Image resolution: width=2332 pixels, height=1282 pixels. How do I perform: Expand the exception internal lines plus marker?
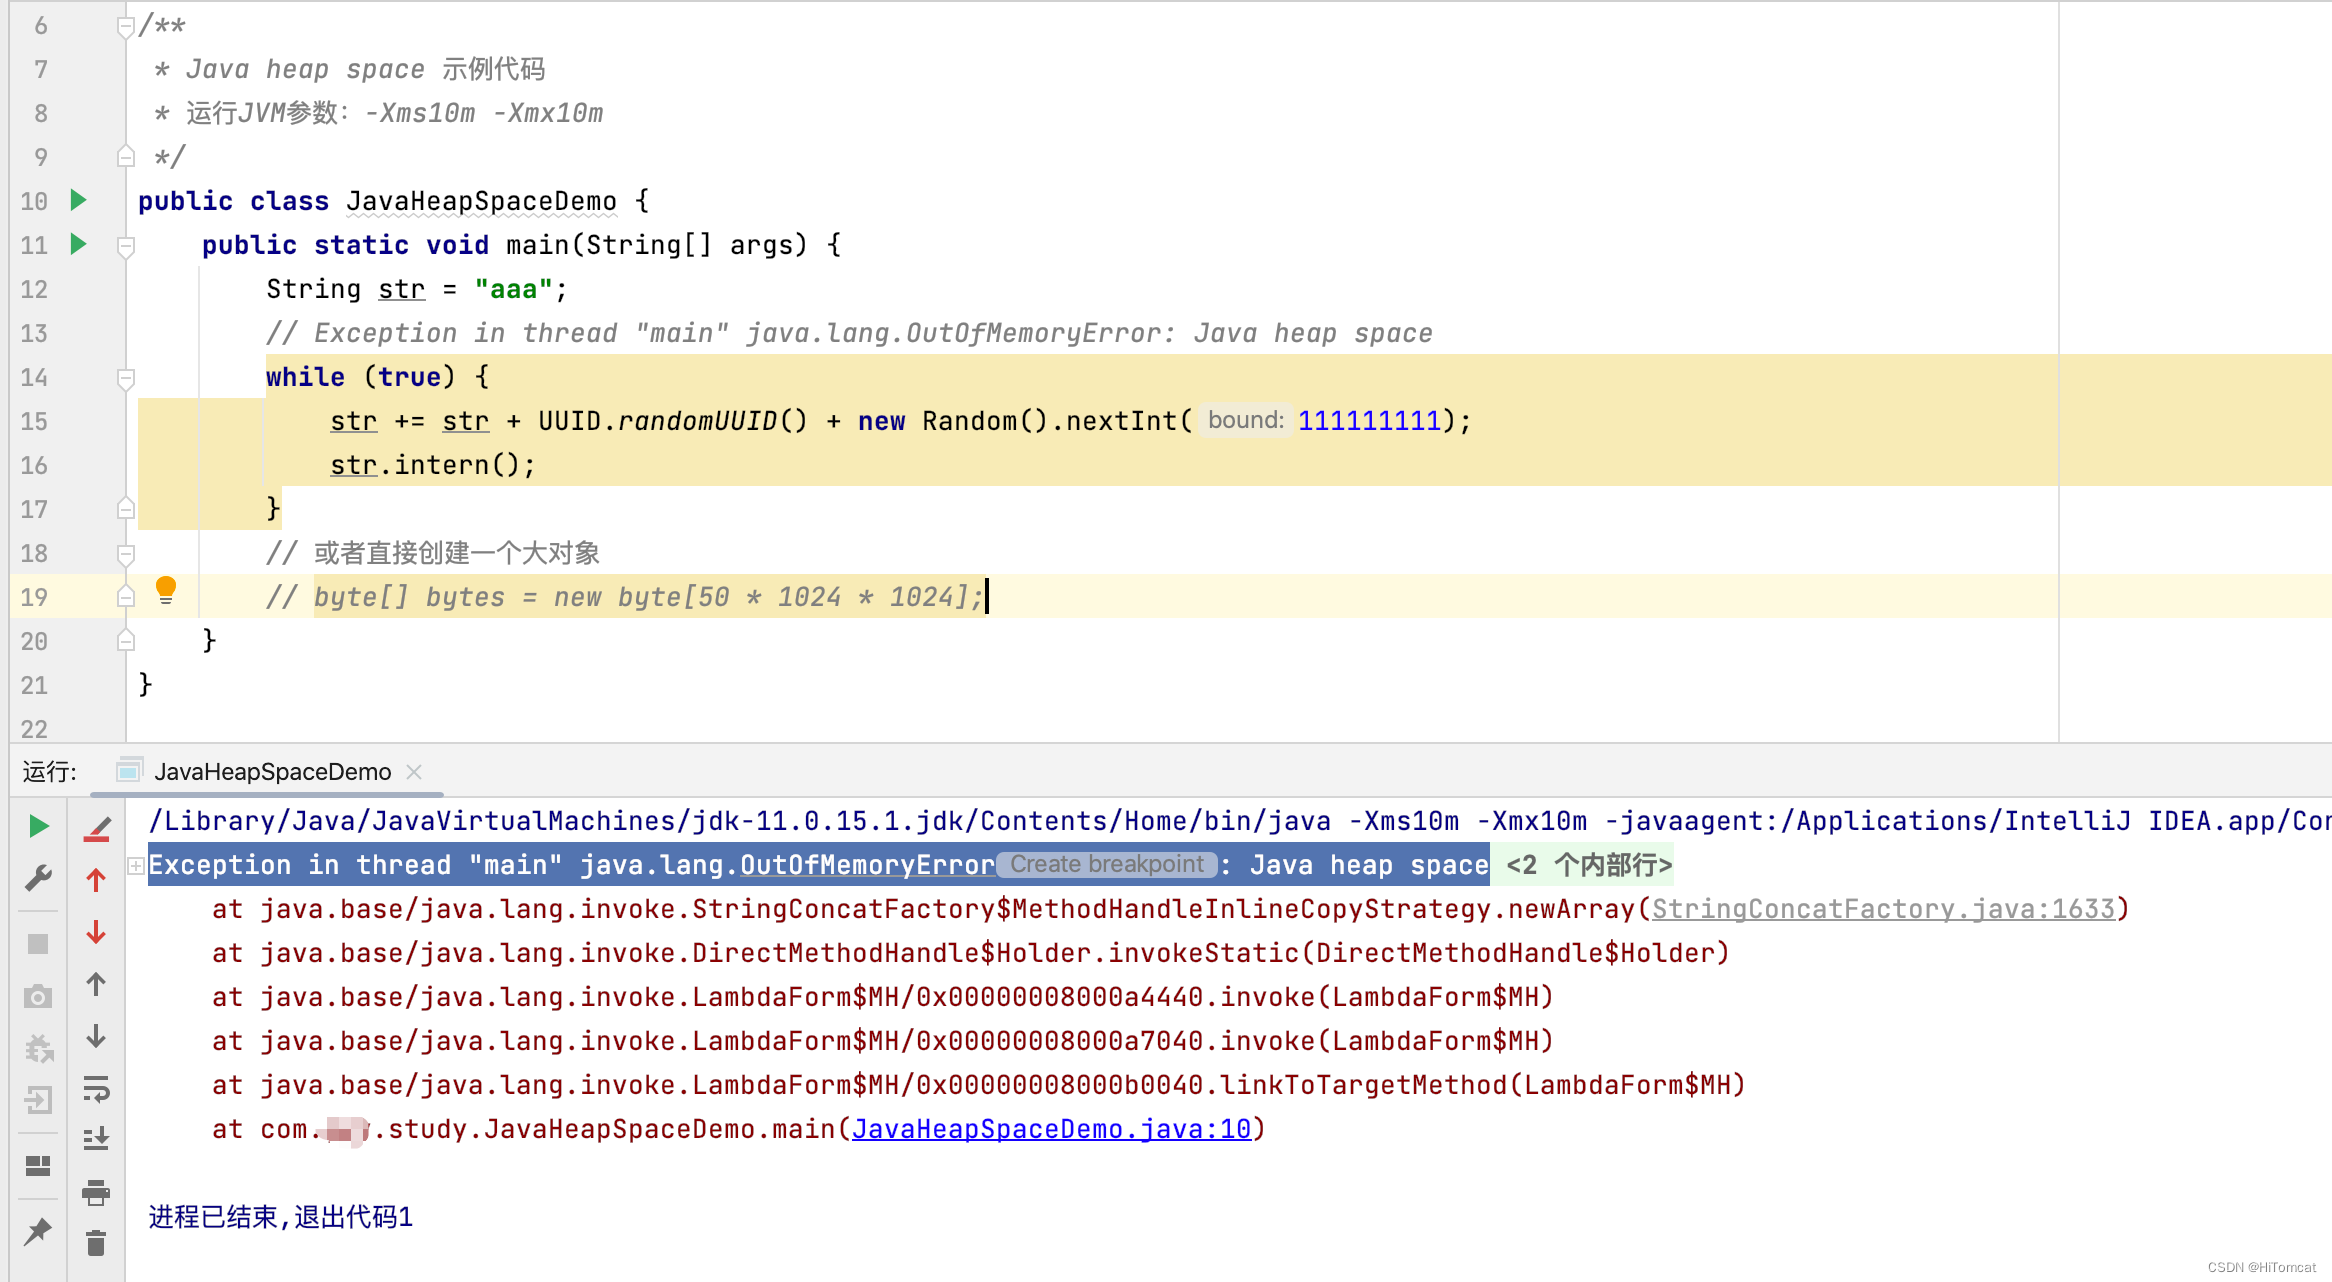(136, 866)
